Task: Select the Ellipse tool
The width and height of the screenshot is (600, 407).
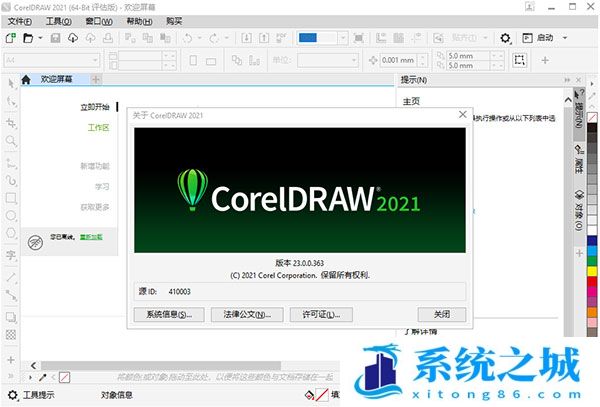Action: pyautogui.click(x=11, y=216)
